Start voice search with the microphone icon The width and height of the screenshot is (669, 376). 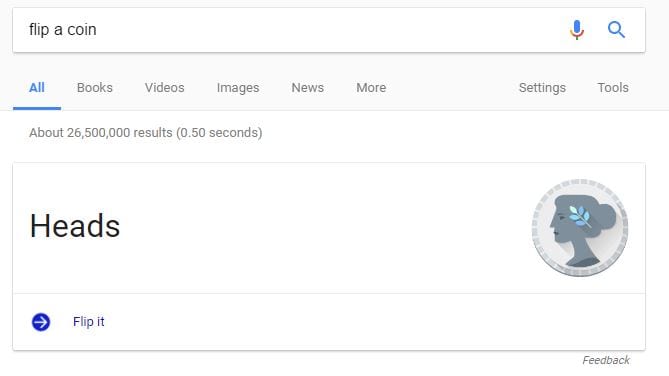pos(576,30)
